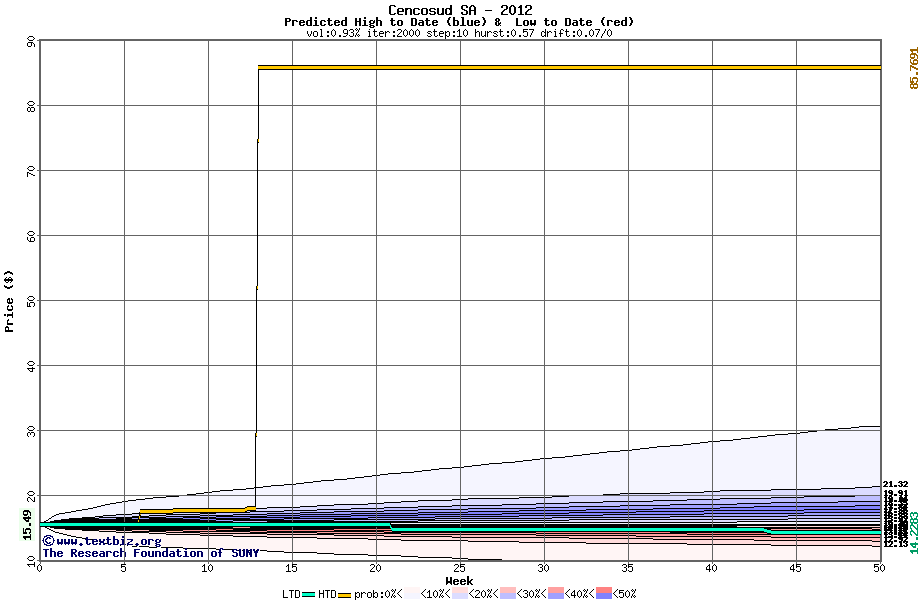The height and width of the screenshot is (600, 920).
Task: Click the HTD yellow line legend swatch
Action: (x=344, y=595)
